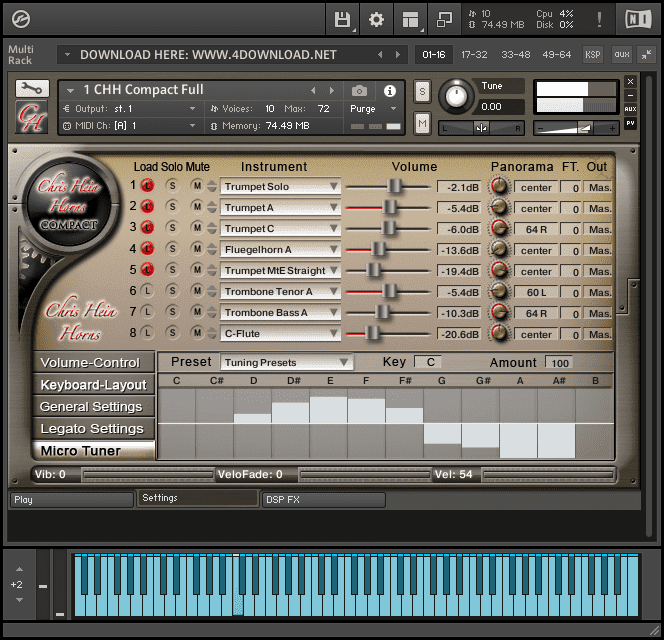Click the save disk icon in header

(x=342, y=19)
